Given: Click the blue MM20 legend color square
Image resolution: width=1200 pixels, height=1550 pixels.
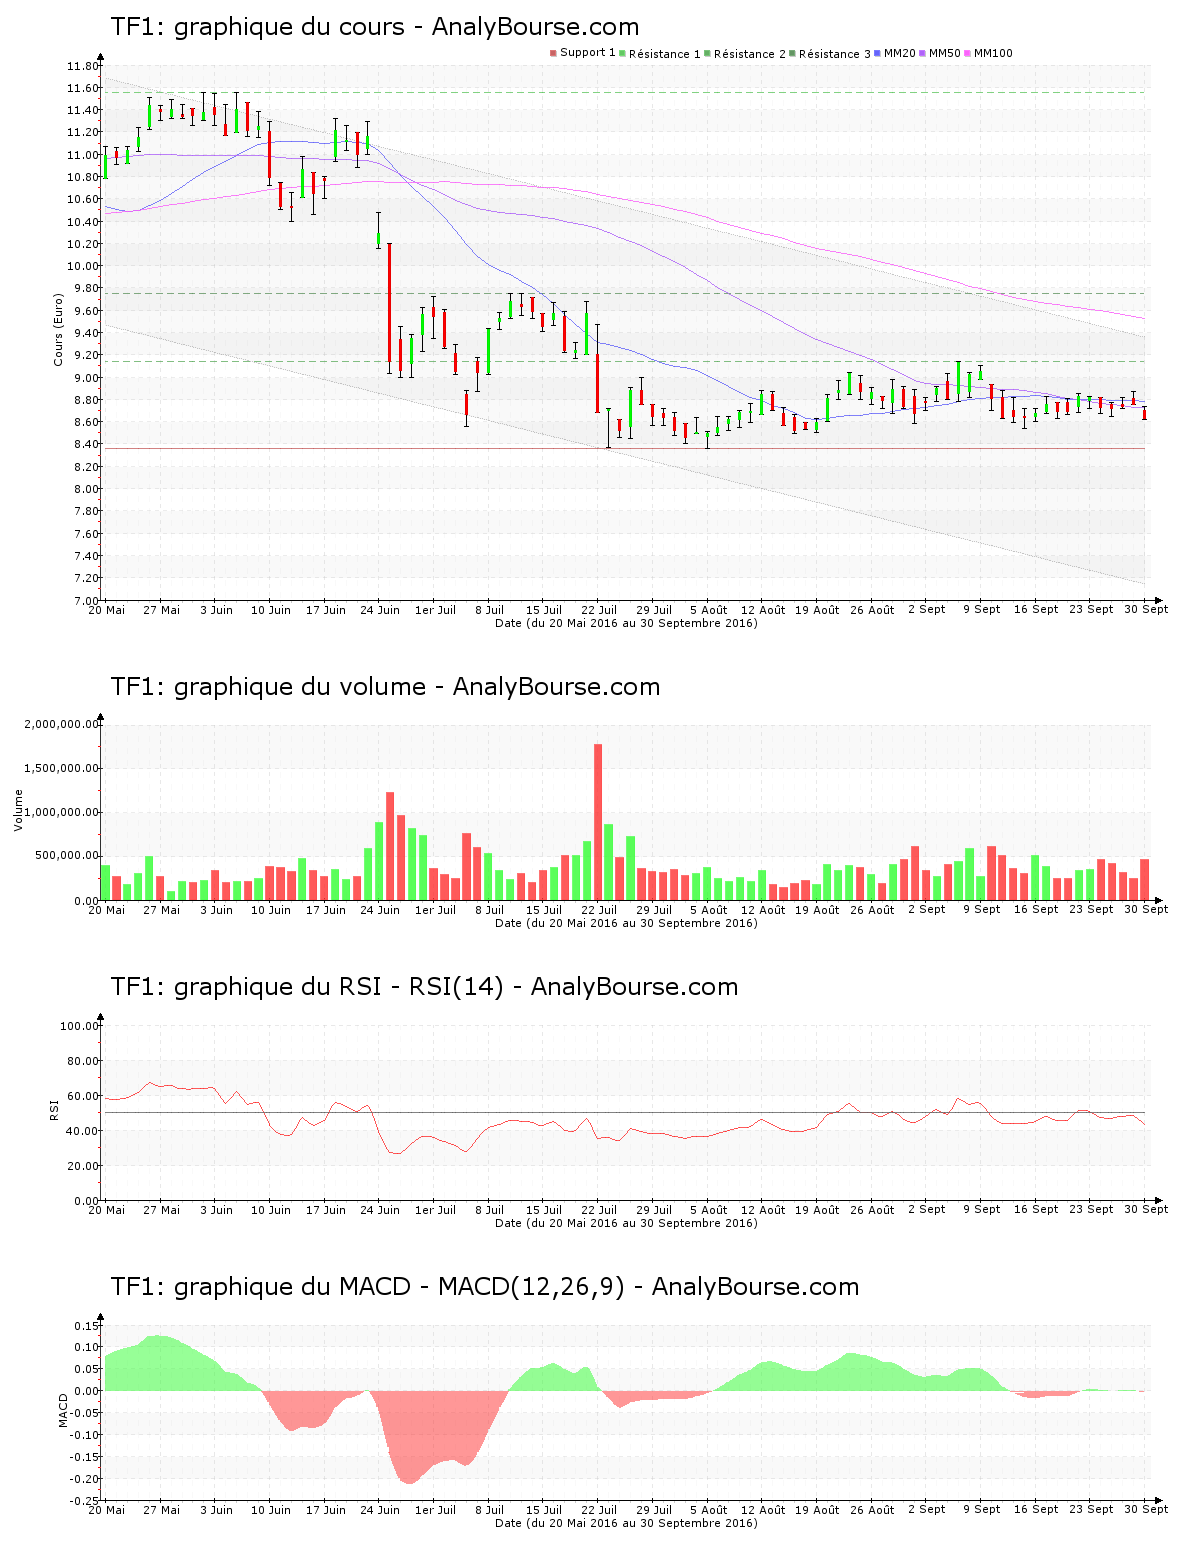Looking at the screenshot, I should pyautogui.click(x=878, y=53).
